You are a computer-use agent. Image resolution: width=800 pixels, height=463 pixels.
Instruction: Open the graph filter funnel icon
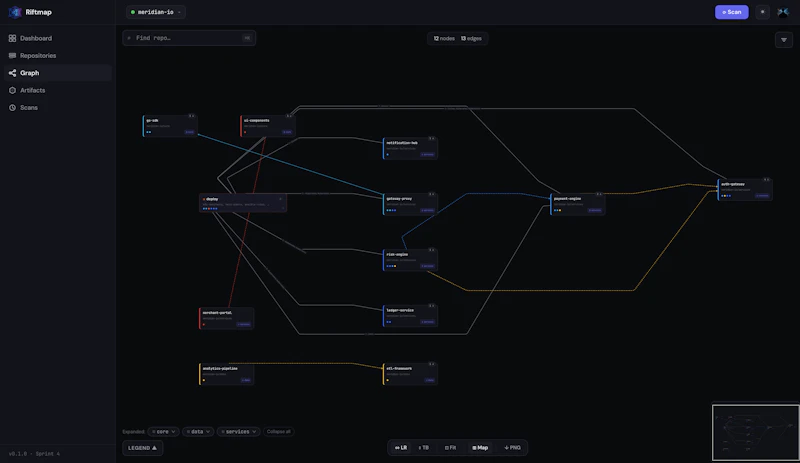point(784,40)
